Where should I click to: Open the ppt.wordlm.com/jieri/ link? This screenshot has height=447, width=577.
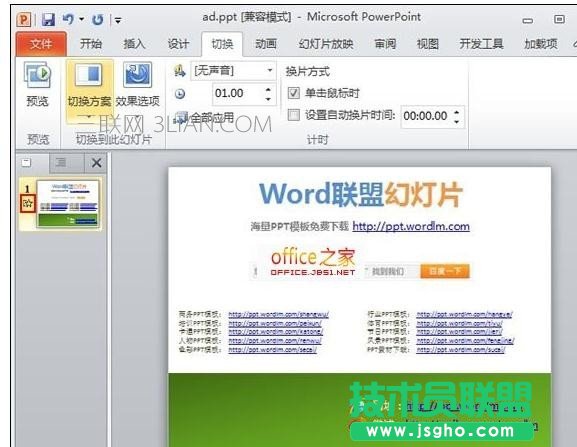tap(460, 332)
